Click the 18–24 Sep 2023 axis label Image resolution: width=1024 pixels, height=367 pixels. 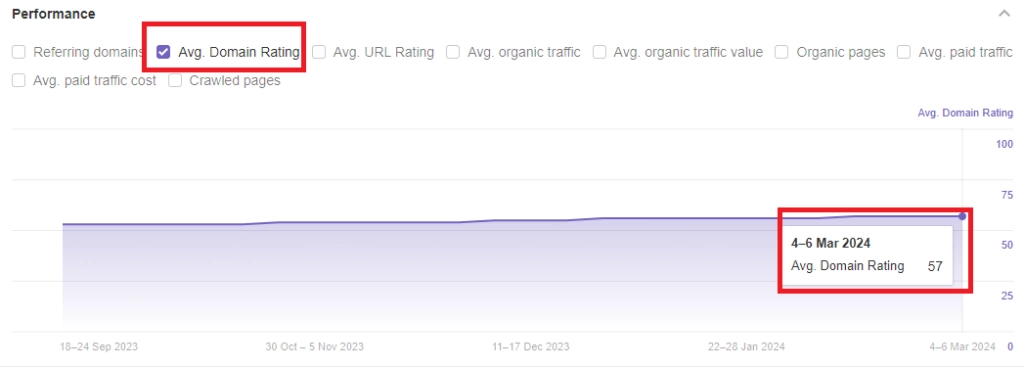point(99,347)
